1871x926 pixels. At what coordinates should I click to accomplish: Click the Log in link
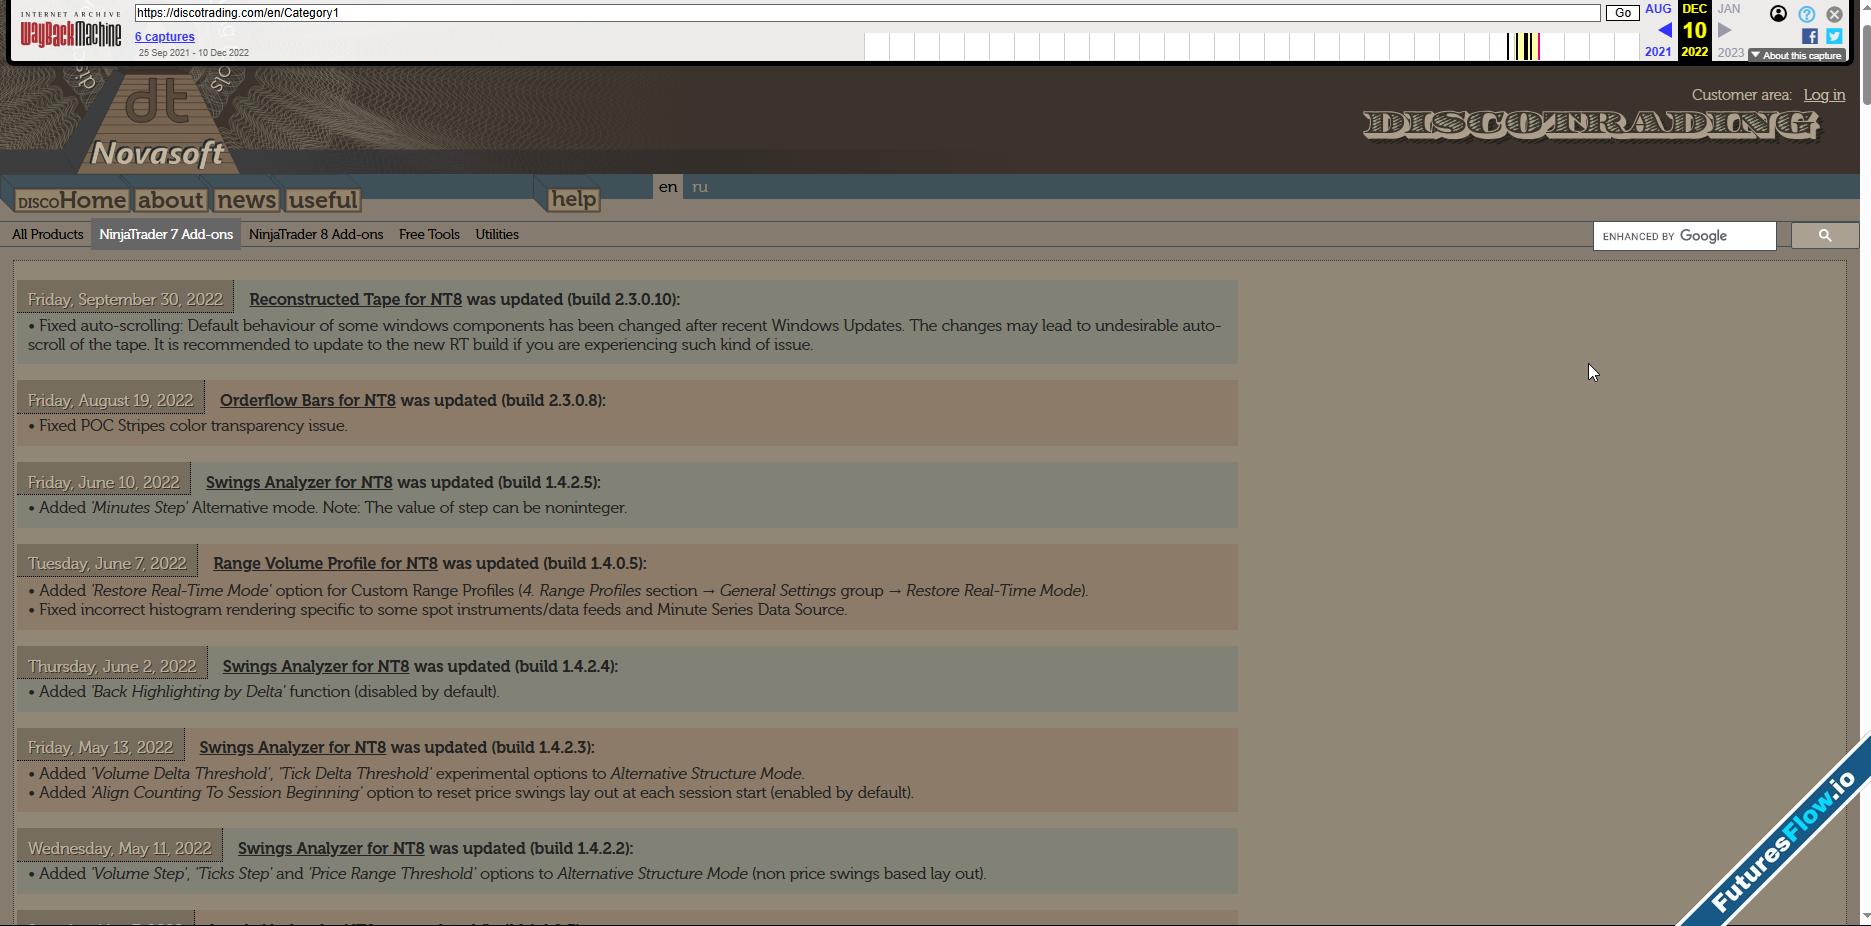[x=1824, y=95]
